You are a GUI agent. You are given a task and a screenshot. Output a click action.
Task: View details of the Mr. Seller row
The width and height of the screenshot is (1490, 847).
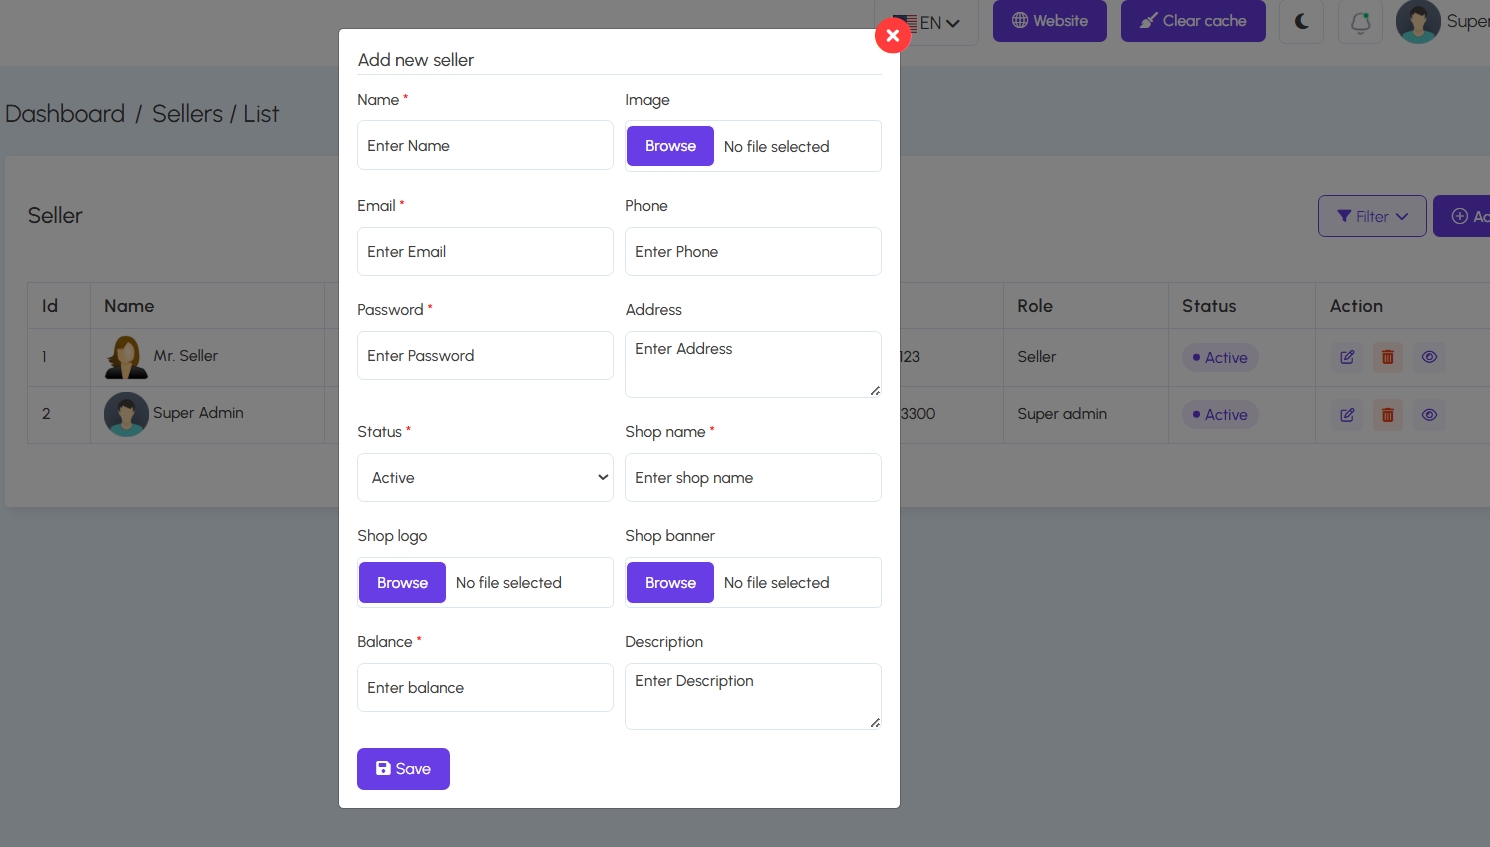tap(1430, 357)
